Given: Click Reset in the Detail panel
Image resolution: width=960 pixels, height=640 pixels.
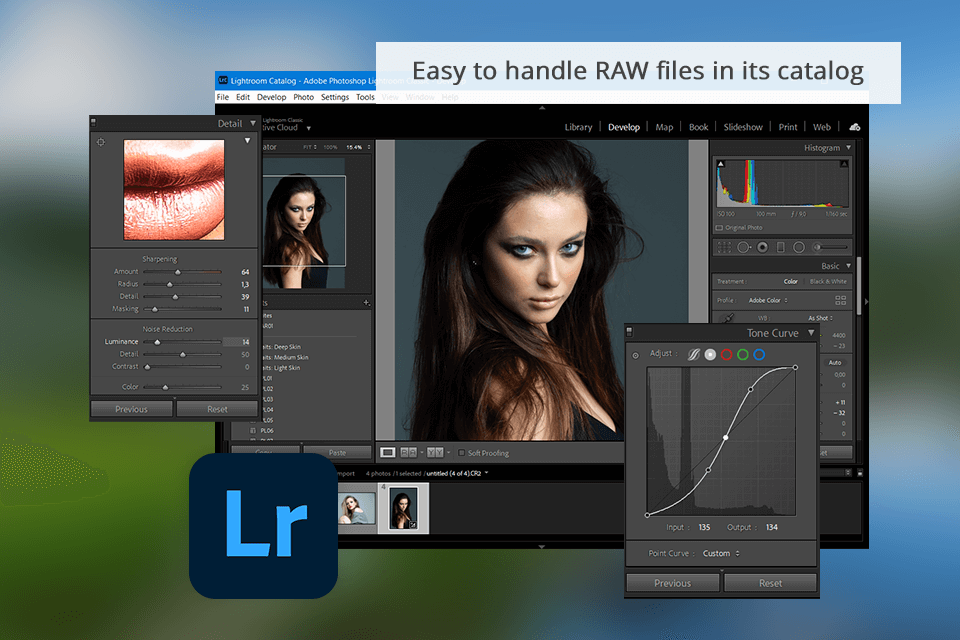Looking at the screenshot, I should [x=217, y=409].
